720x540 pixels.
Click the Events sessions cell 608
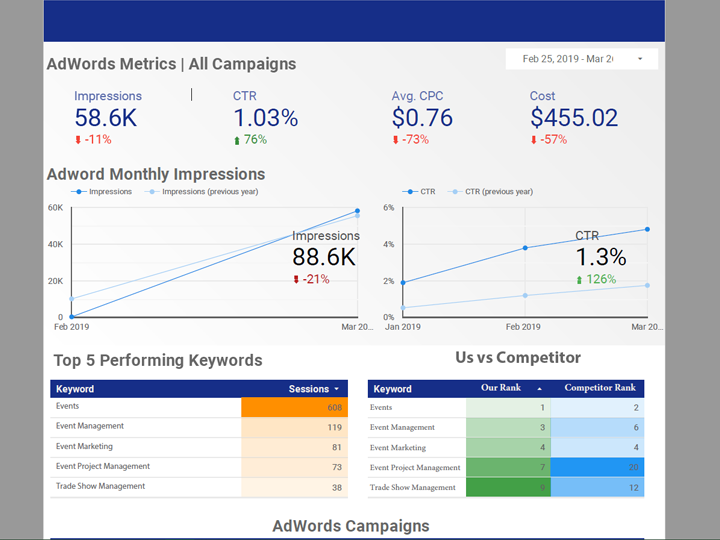tap(294, 407)
